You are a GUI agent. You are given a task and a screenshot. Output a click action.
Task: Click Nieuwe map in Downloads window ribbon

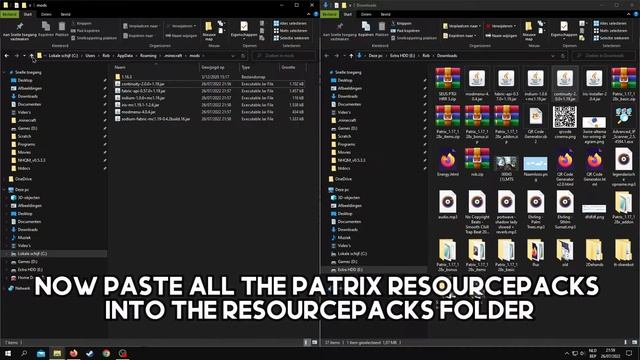tap(529, 31)
